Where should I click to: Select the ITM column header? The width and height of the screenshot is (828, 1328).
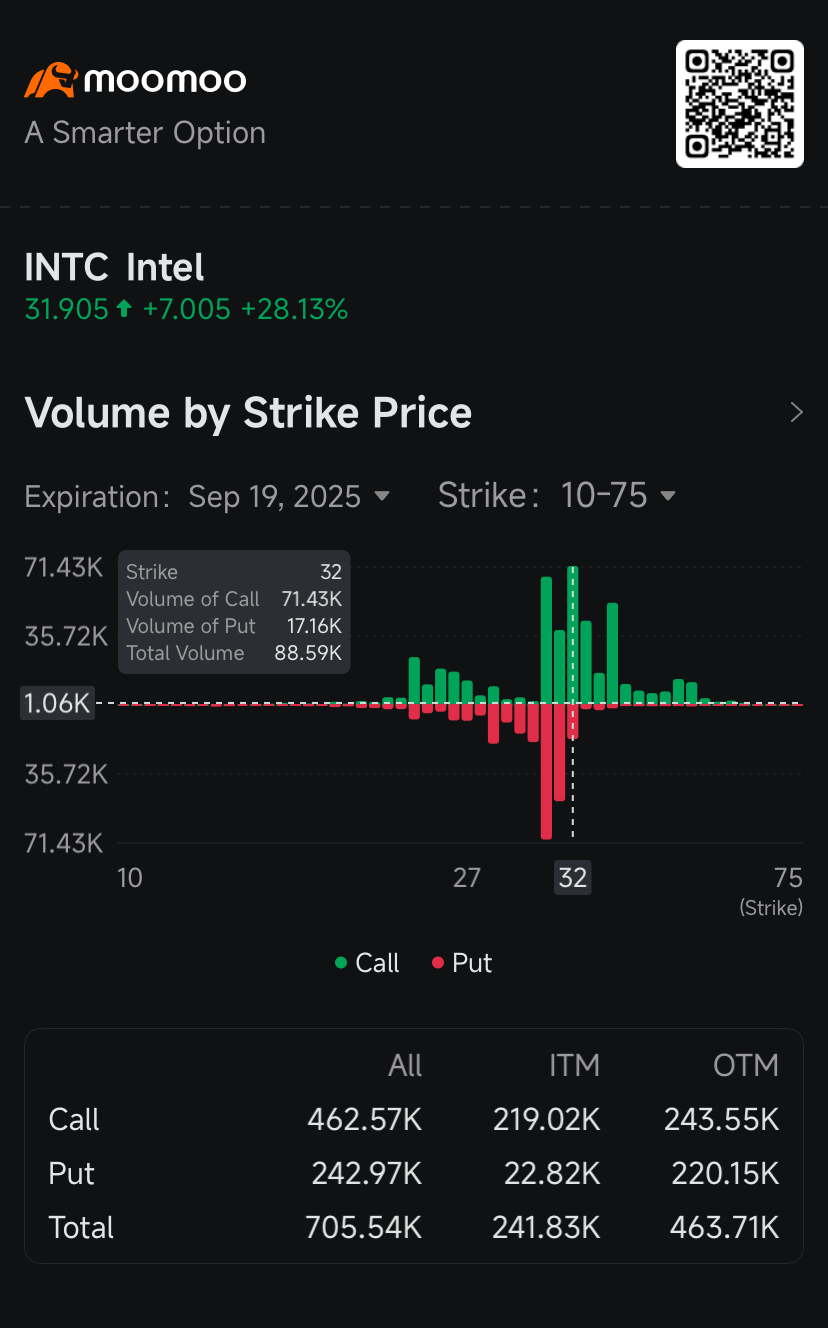click(x=574, y=1066)
